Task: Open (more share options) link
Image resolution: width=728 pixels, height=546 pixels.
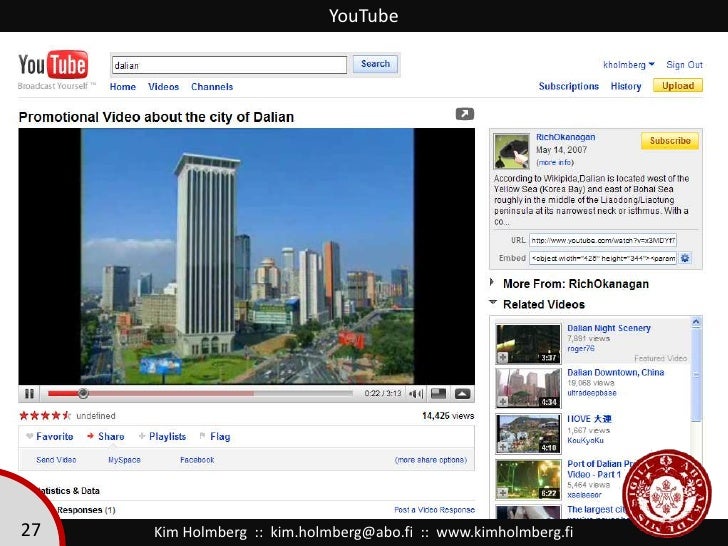Action: coord(430,460)
